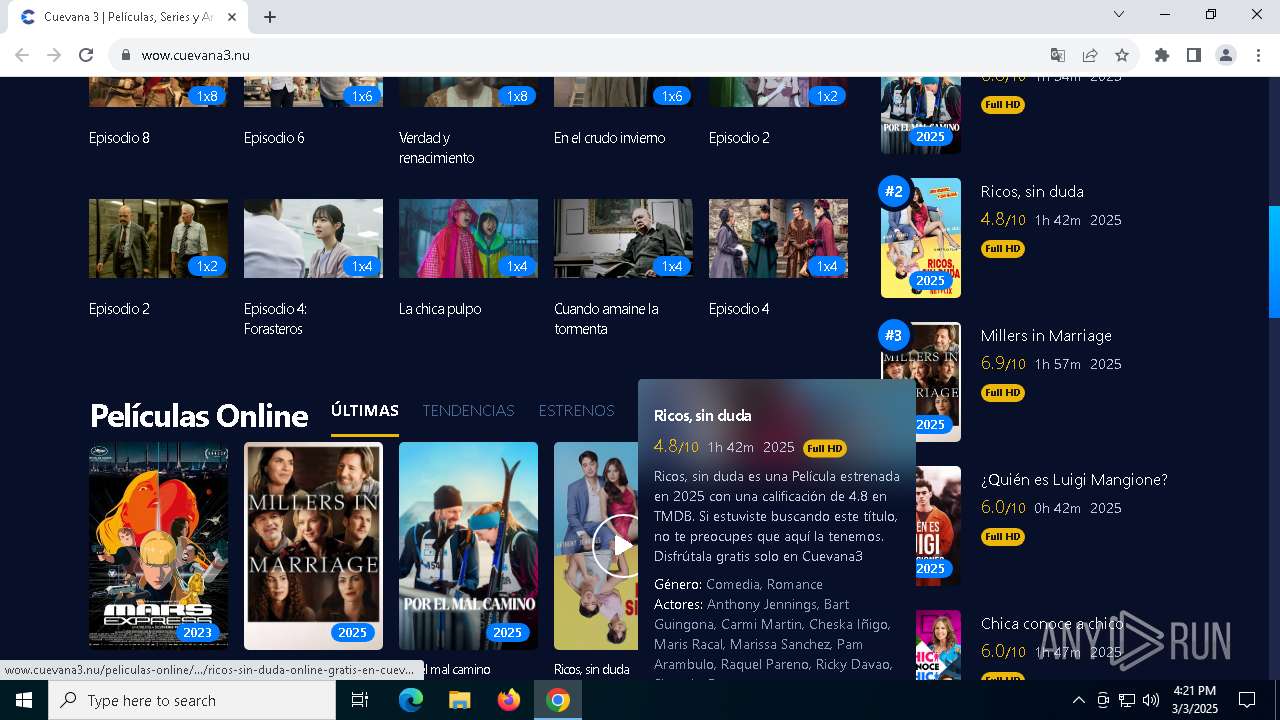Click Ricos, sin duda title in ranking sidebar
This screenshot has width=1280, height=720.
pyautogui.click(x=1032, y=191)
